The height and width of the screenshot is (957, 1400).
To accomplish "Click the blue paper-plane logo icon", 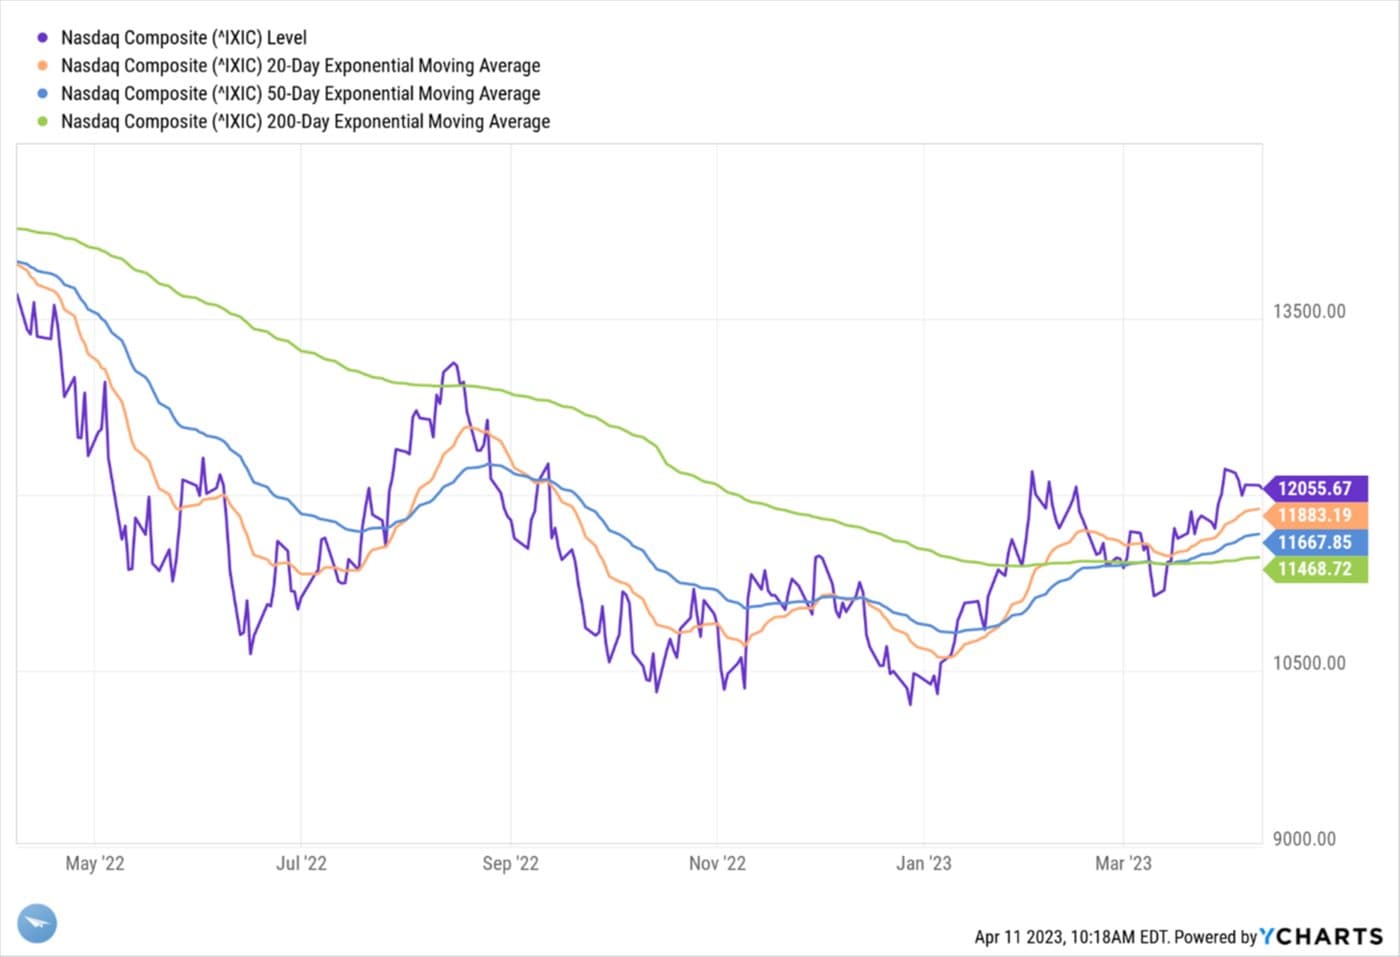I will 37,923.
